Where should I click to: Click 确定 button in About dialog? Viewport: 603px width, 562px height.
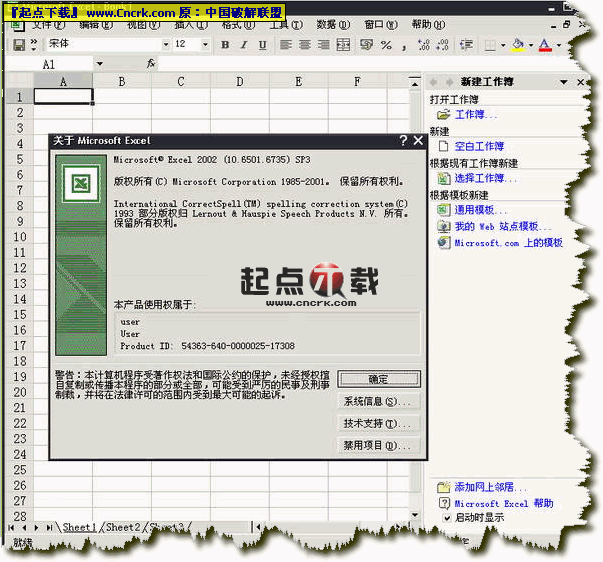[x=379, y=379]
